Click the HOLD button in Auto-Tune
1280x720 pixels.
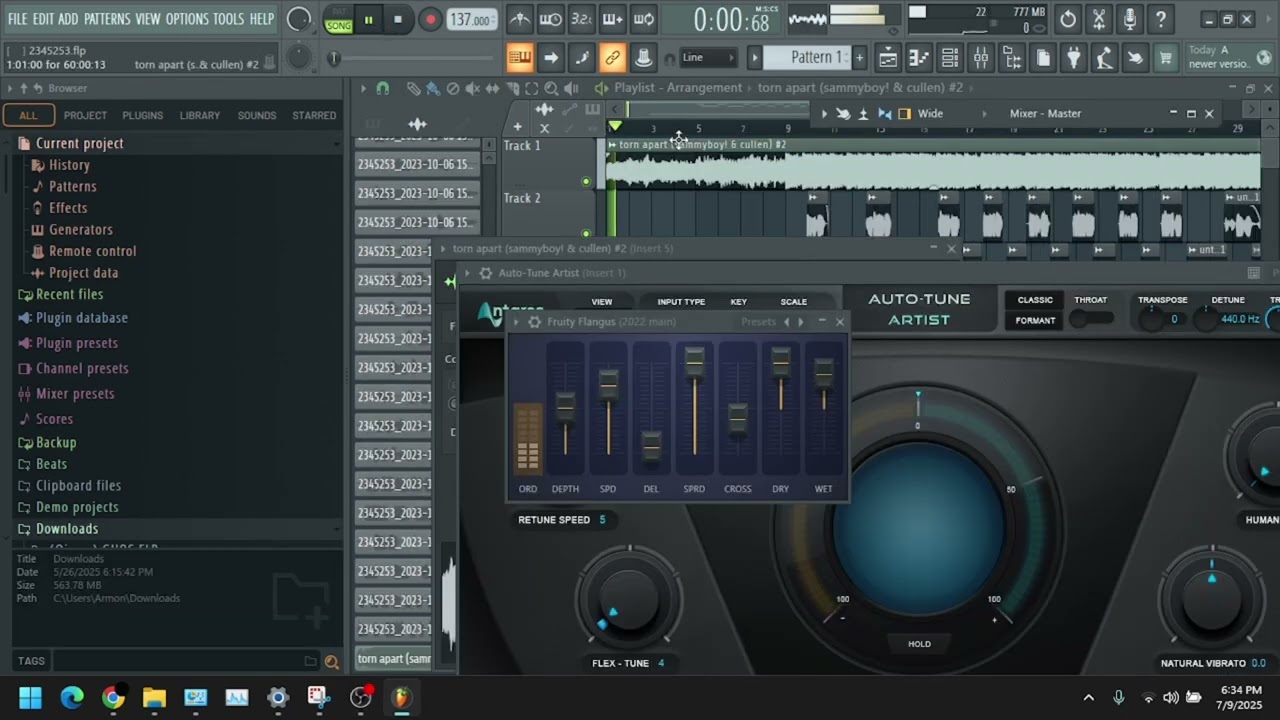[x=919, y=644]
